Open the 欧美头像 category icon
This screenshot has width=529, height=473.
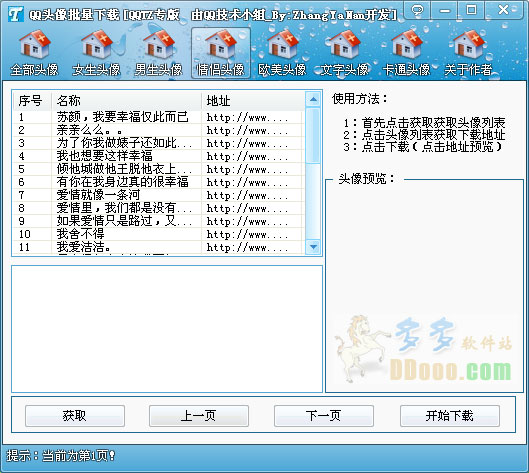pyautogui.click(x=282, y=53)
